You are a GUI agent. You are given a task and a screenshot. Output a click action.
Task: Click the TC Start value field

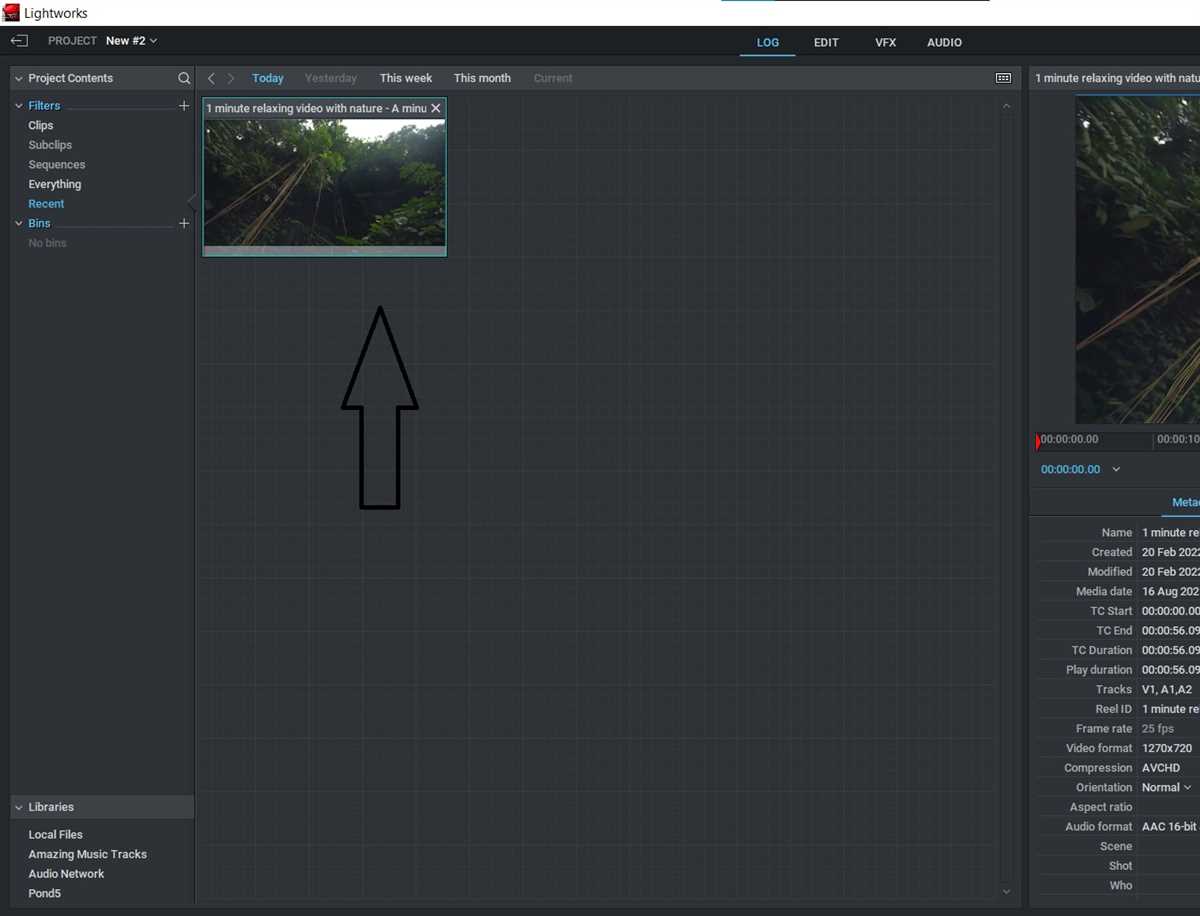[1170, 611]
